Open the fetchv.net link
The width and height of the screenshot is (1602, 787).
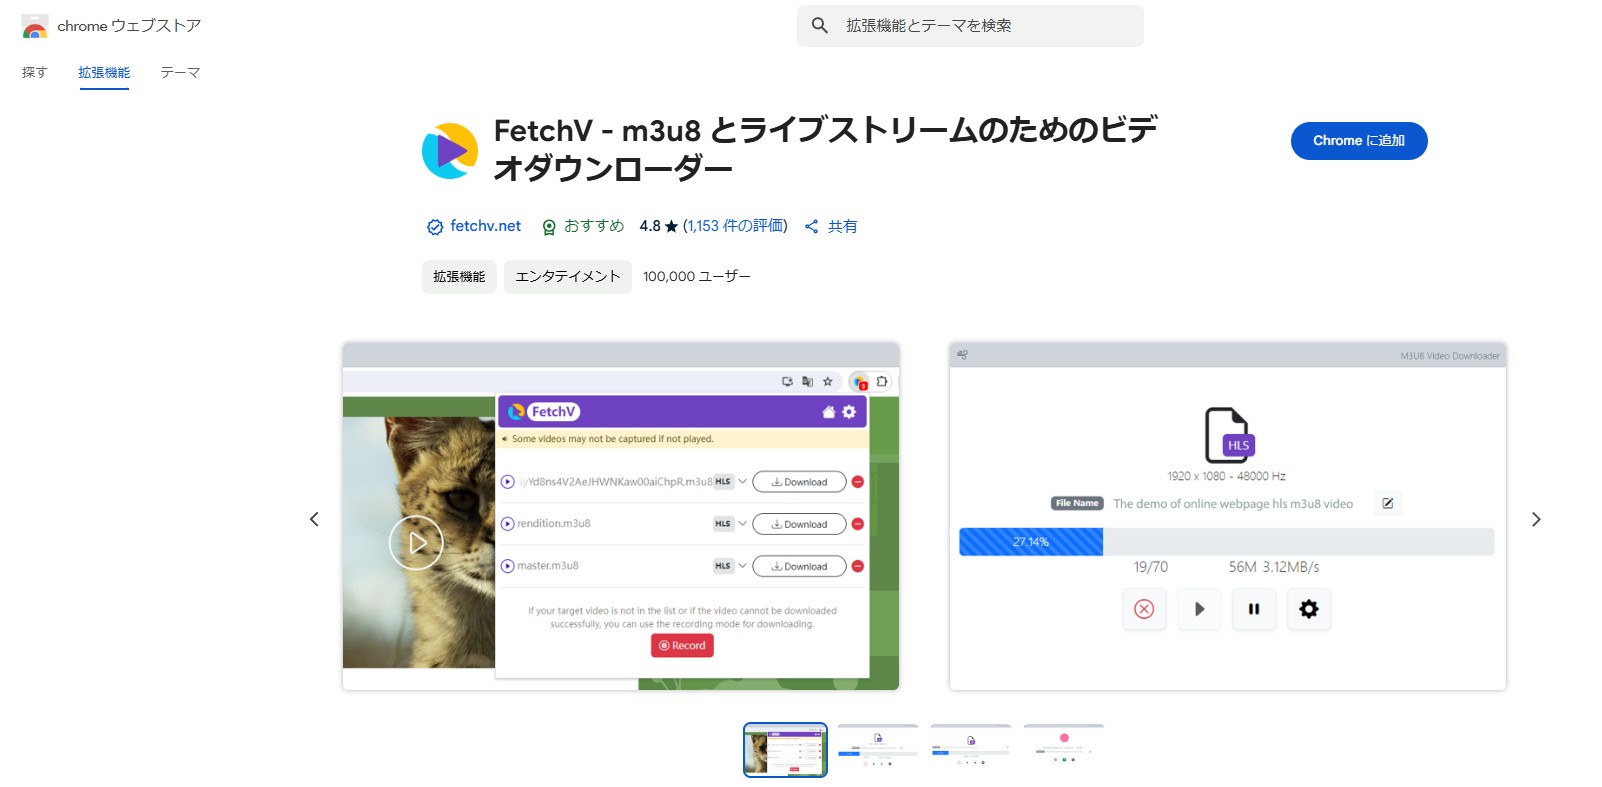coord(485,226)
